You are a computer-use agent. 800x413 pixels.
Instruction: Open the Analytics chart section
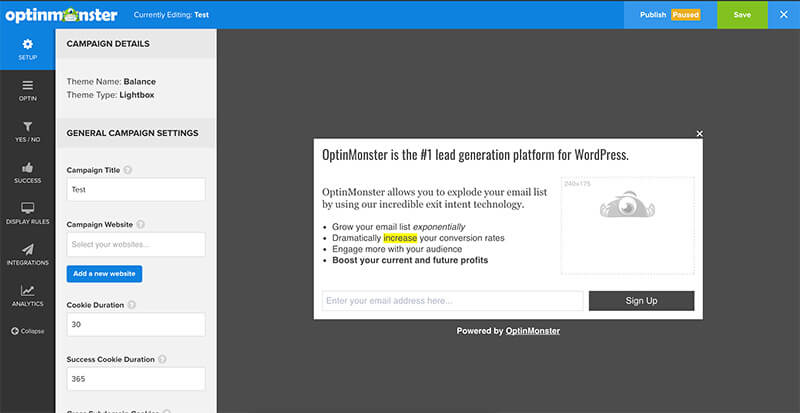[x=28, y=296]
